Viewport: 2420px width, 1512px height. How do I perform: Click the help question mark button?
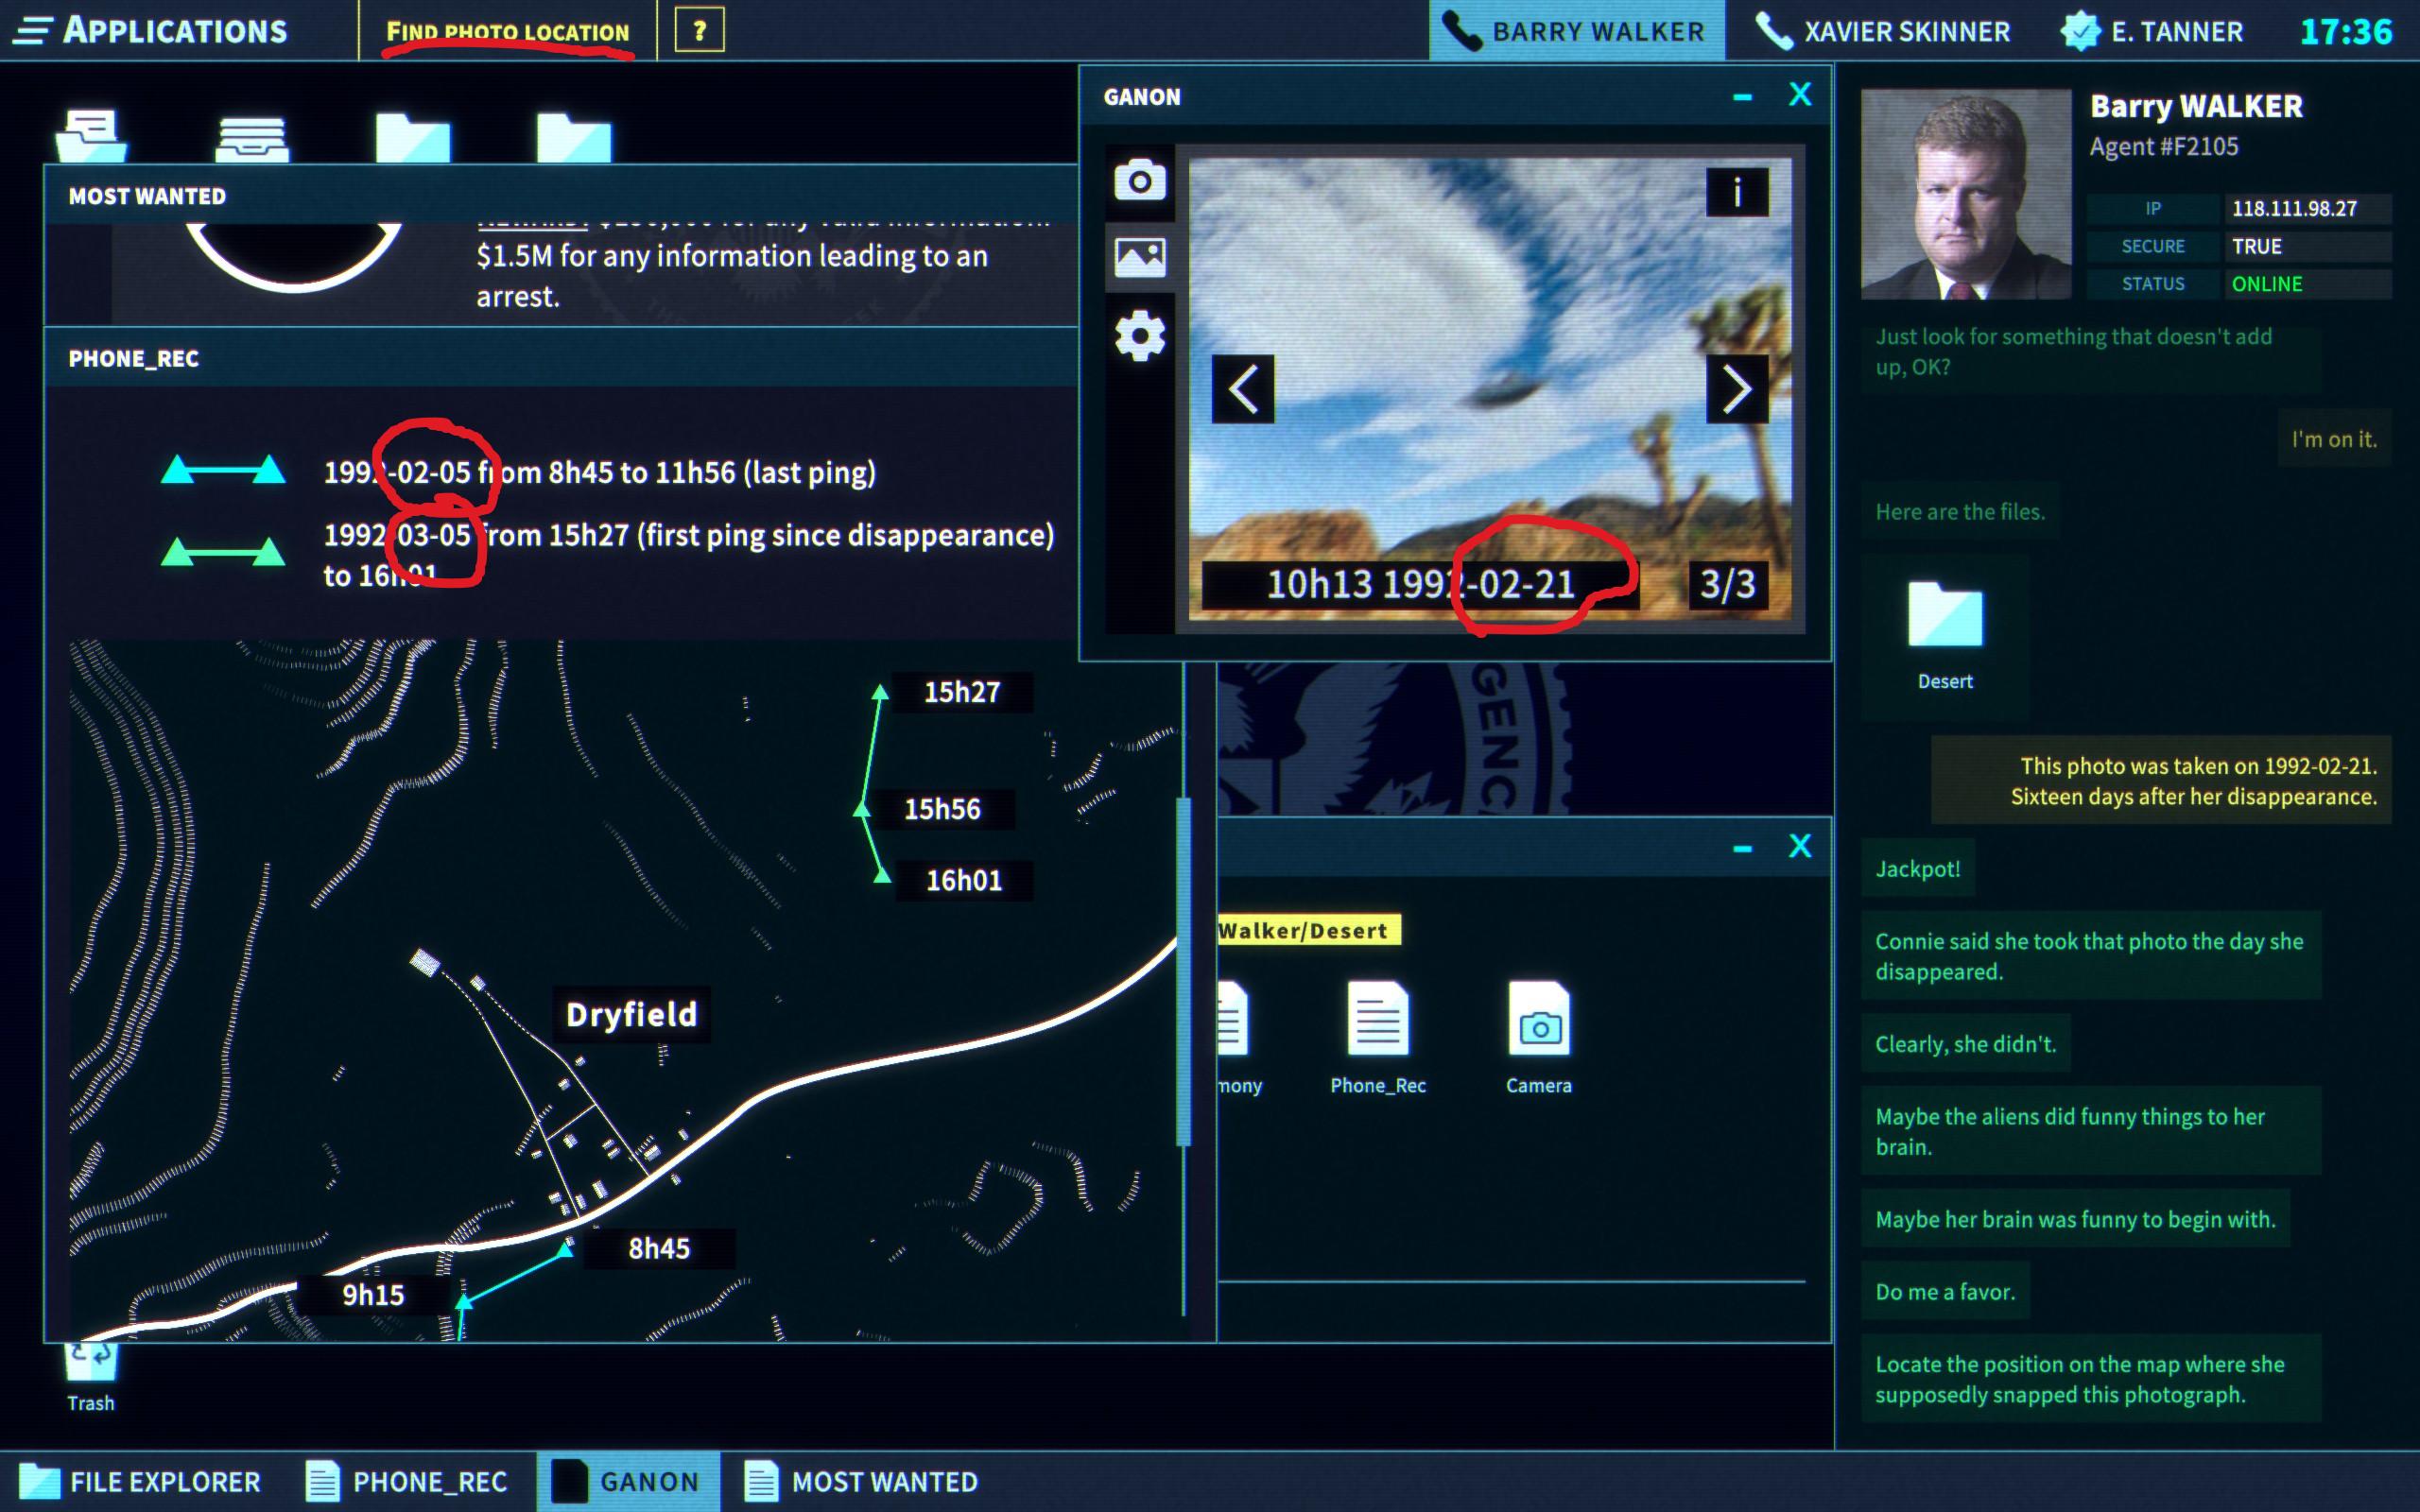[699, 31]
